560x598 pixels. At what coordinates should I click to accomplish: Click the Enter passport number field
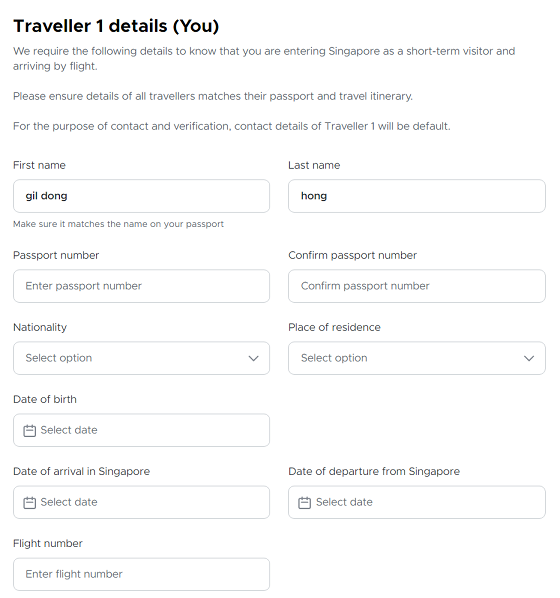(x=142, y=286)
